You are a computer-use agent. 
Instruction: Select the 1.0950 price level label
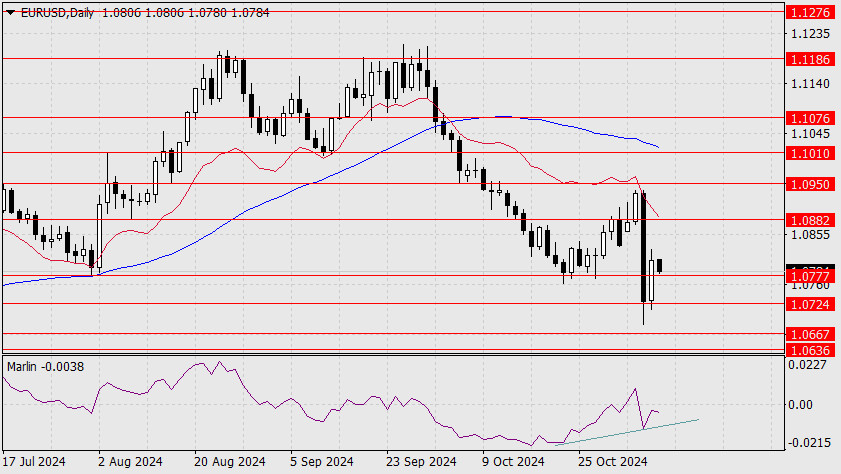[810, 184]
